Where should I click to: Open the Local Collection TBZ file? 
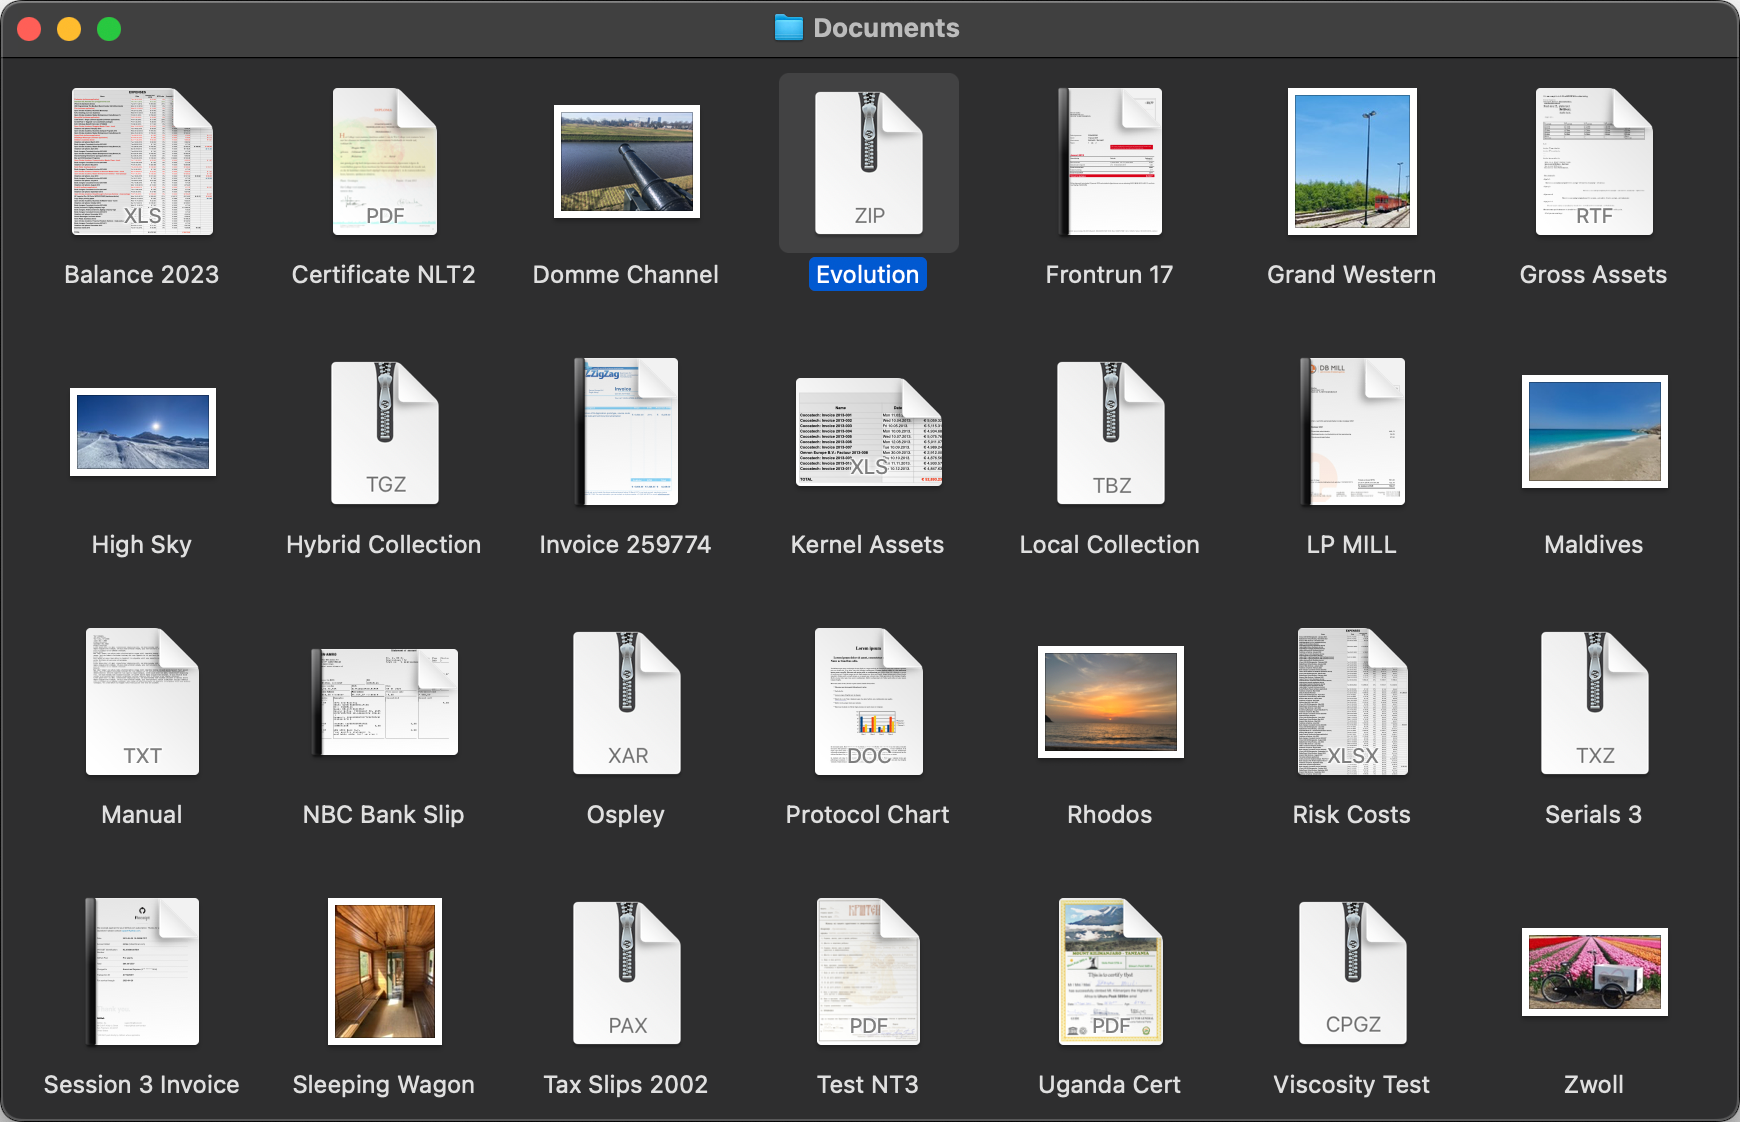(1110, 432)
